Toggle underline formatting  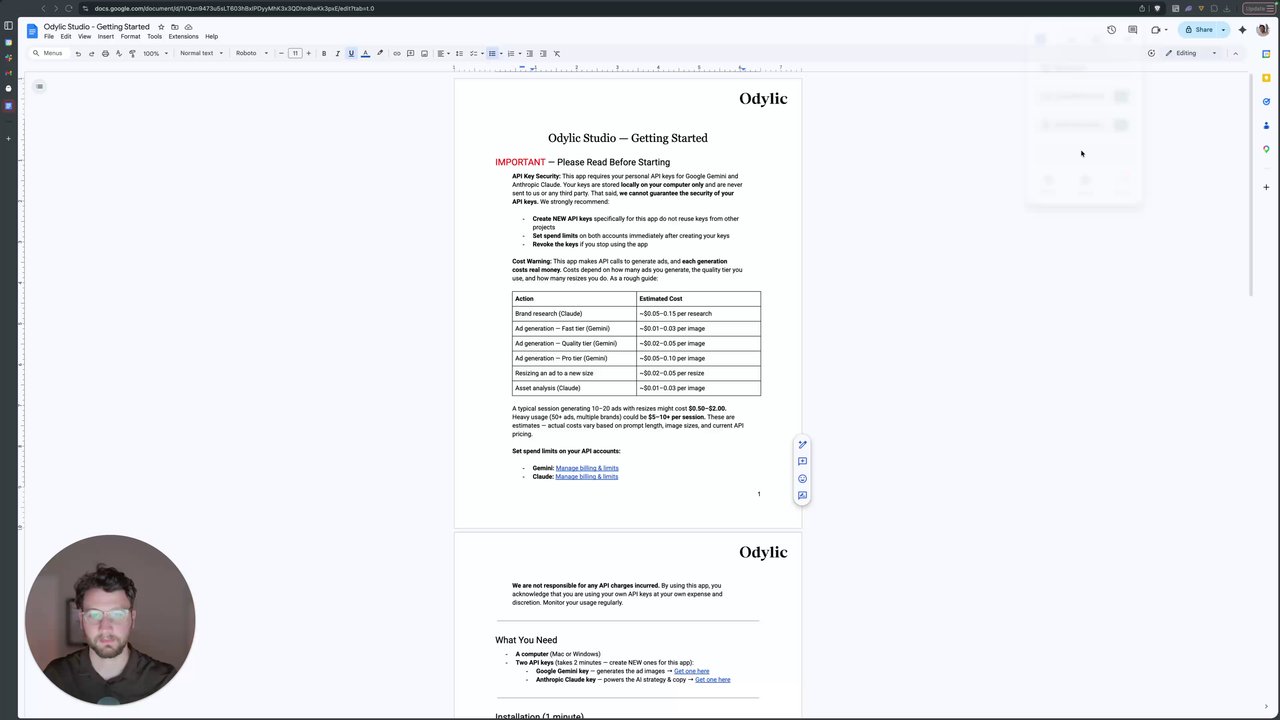pos(351,53)
